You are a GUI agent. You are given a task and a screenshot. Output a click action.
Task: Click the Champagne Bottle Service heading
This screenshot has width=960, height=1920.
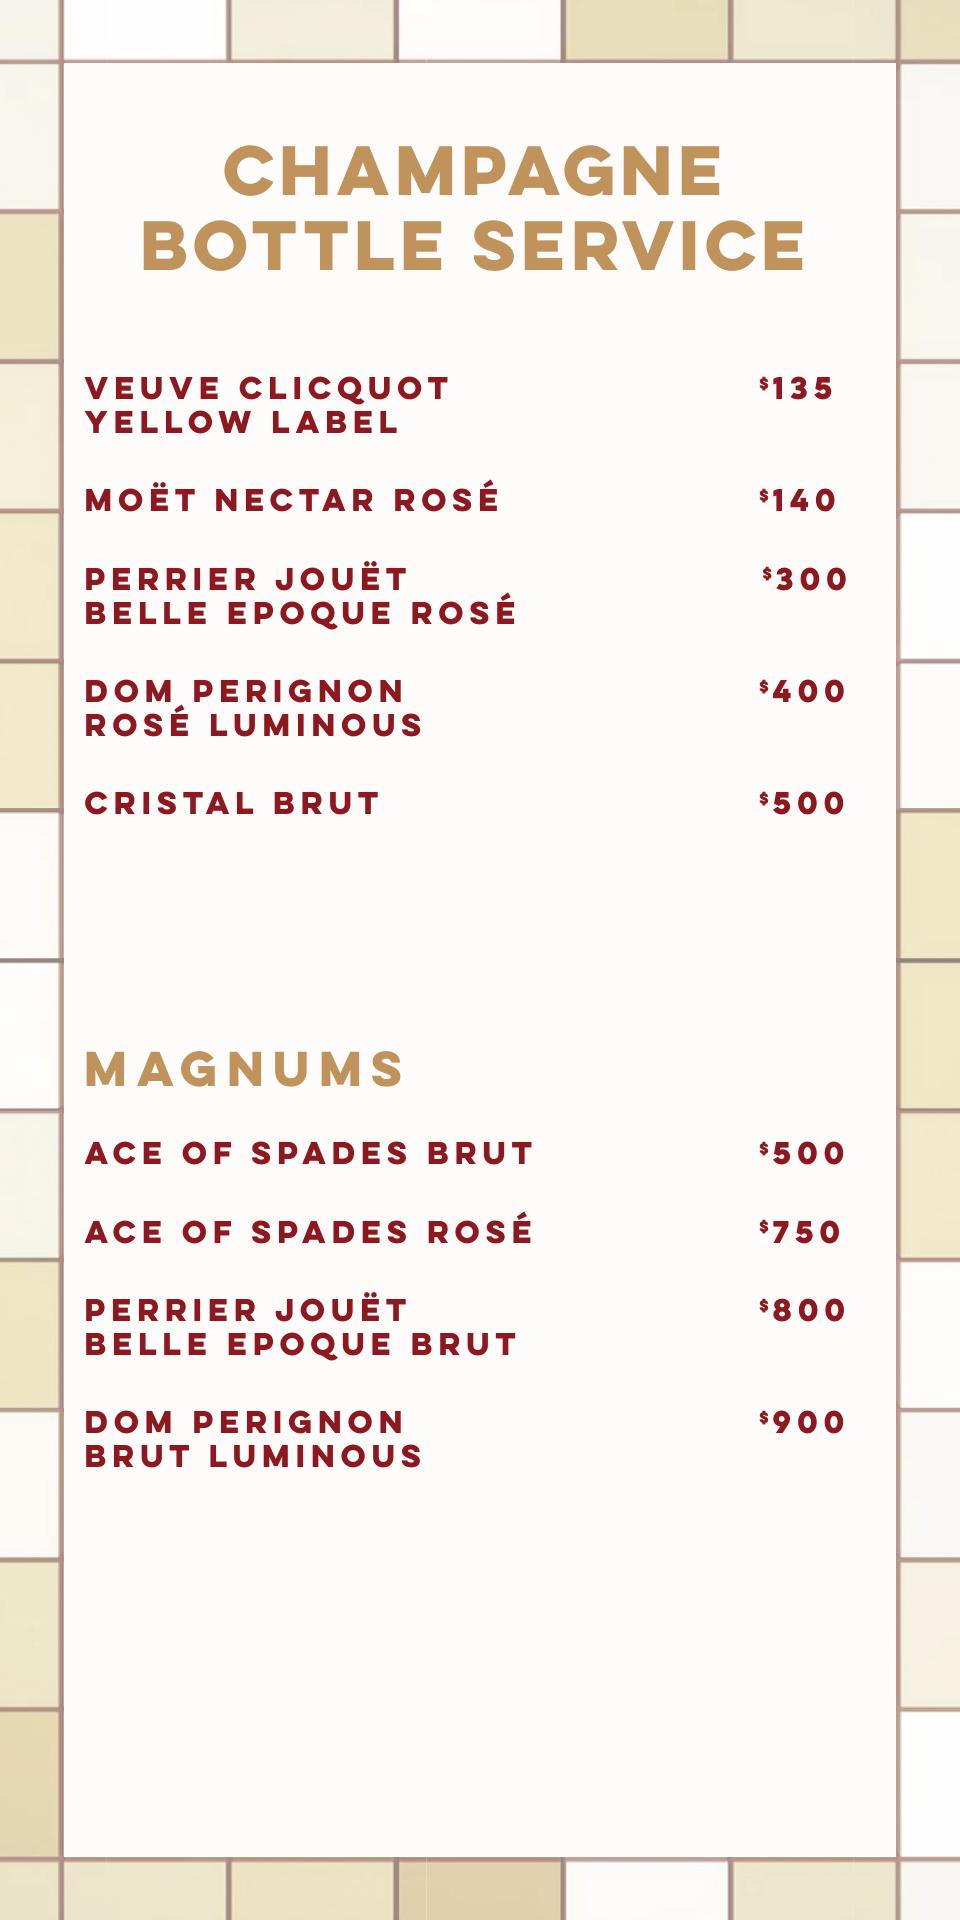(x=474, y=208)
